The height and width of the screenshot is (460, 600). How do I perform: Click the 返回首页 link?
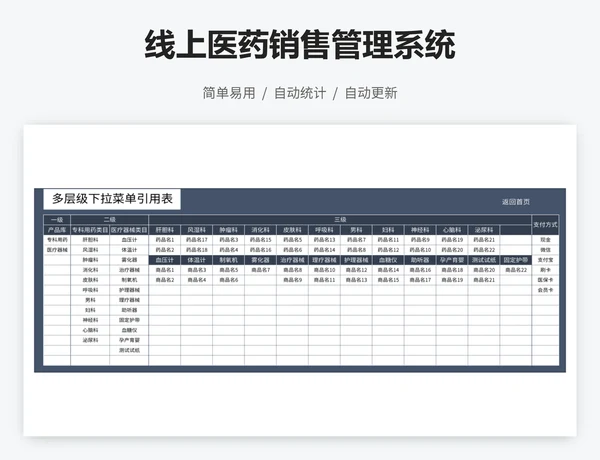pos(515,202)
